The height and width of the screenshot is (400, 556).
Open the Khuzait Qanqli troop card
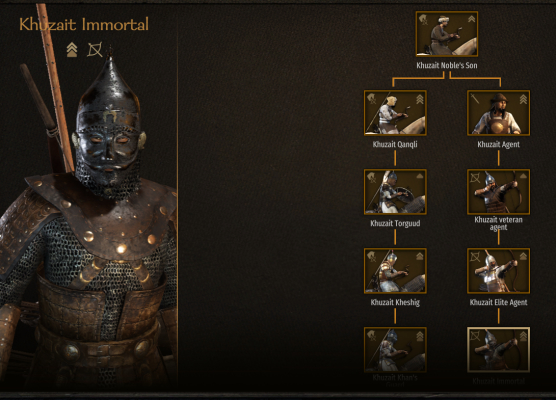(x=395, y=113)
